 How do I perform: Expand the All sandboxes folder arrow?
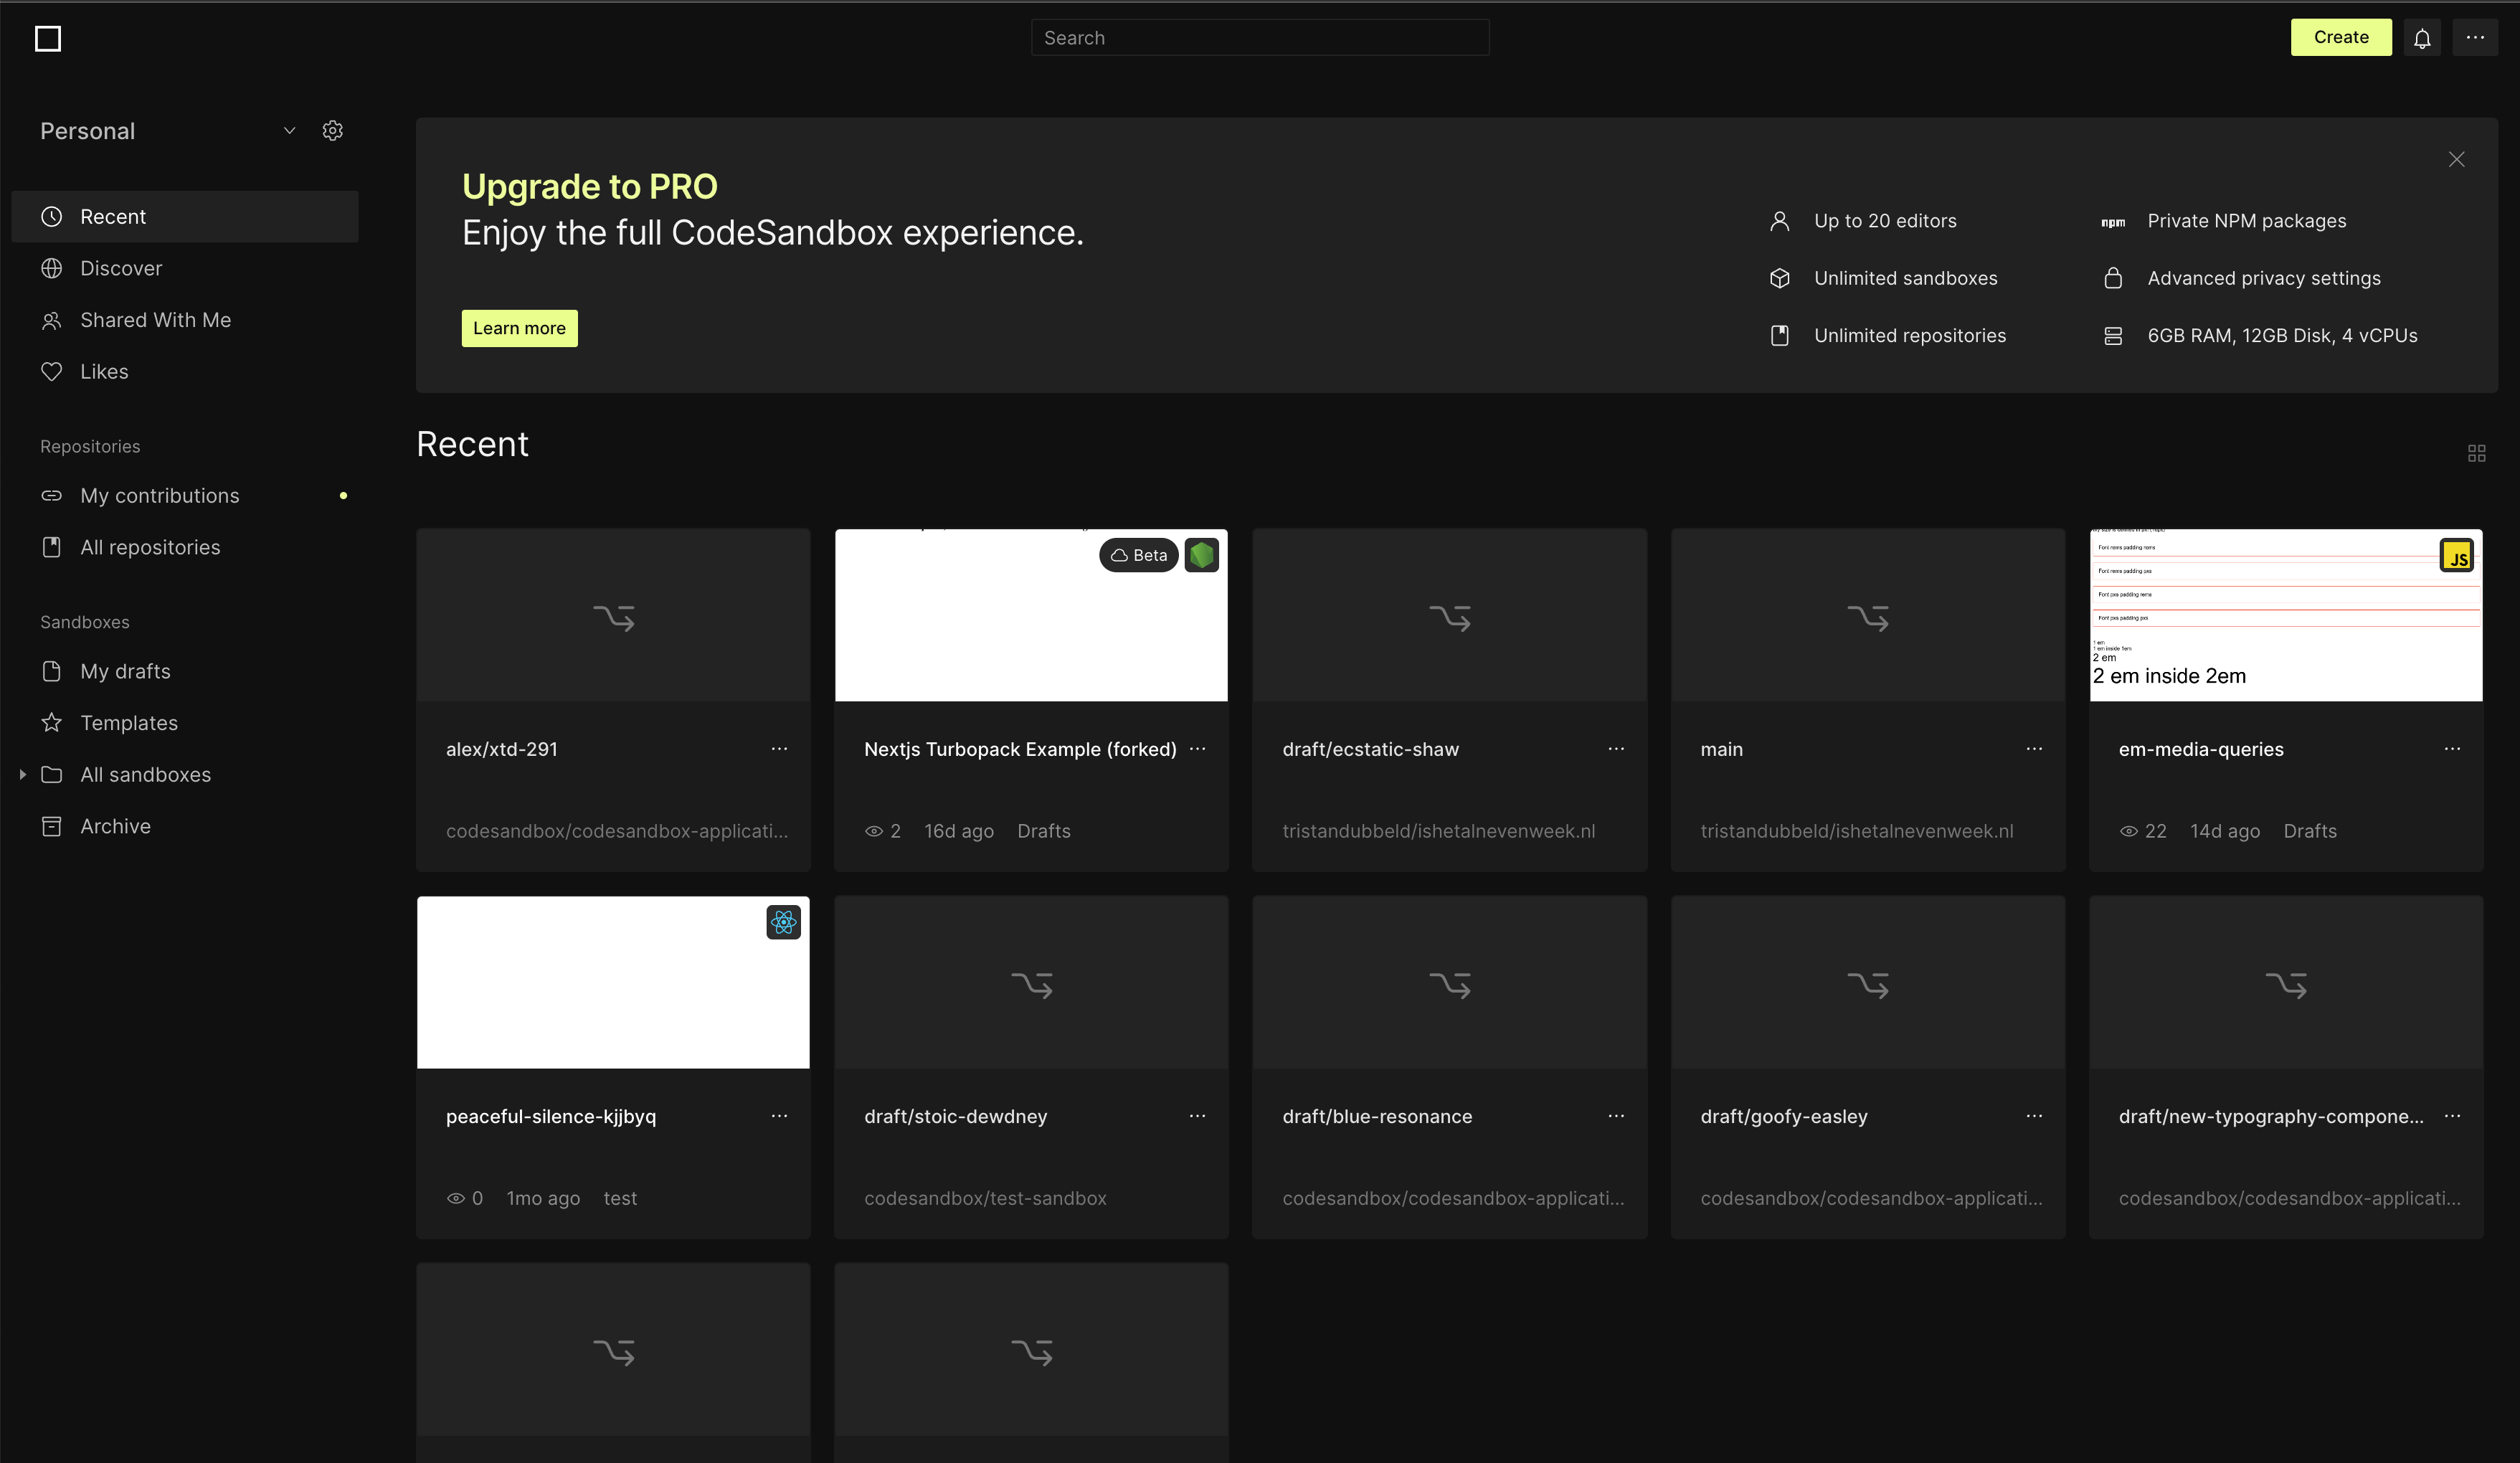point(22,775)
